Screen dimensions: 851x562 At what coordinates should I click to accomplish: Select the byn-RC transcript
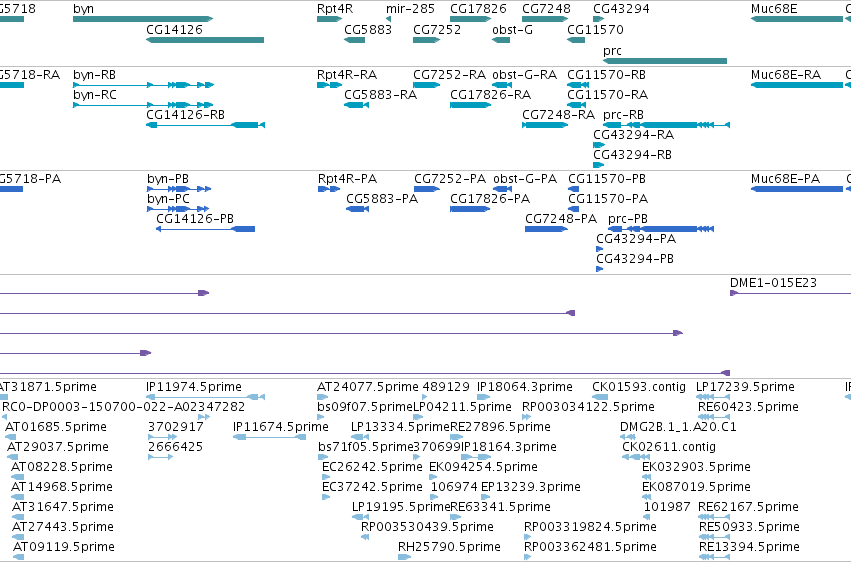tap(143, 105)
